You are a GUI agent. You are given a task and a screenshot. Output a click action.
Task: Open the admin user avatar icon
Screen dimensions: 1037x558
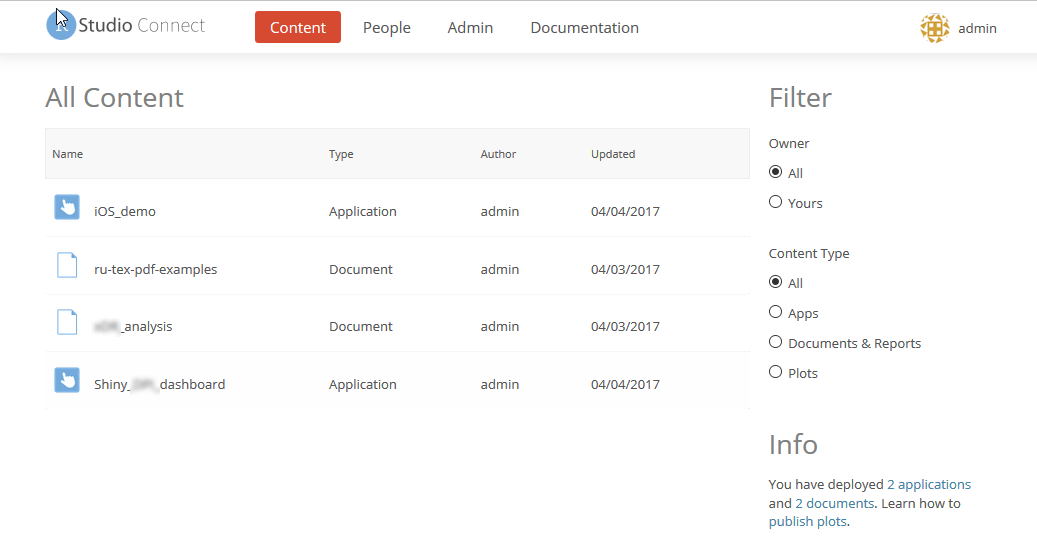[934, 28]
